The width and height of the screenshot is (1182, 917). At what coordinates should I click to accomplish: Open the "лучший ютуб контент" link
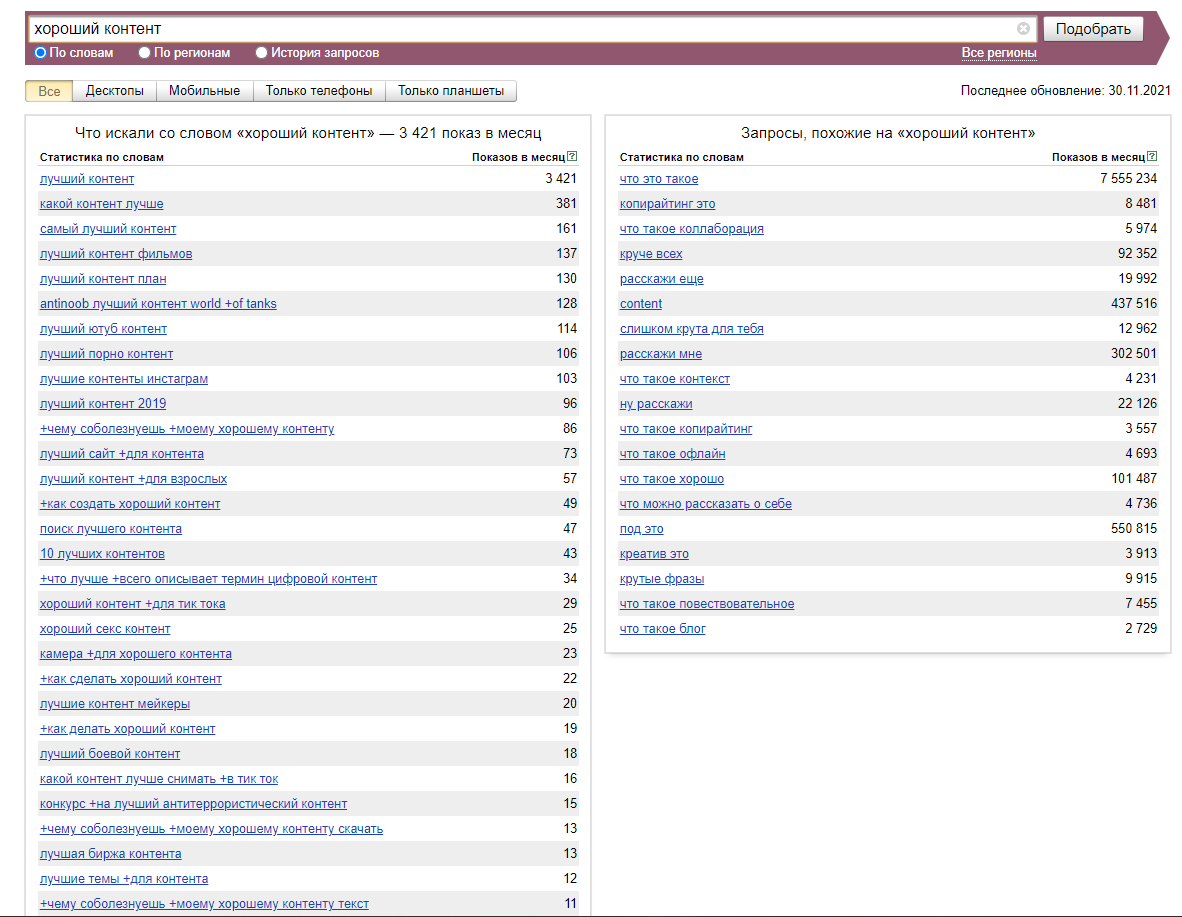pyautogui.click(x=103, y=329)
